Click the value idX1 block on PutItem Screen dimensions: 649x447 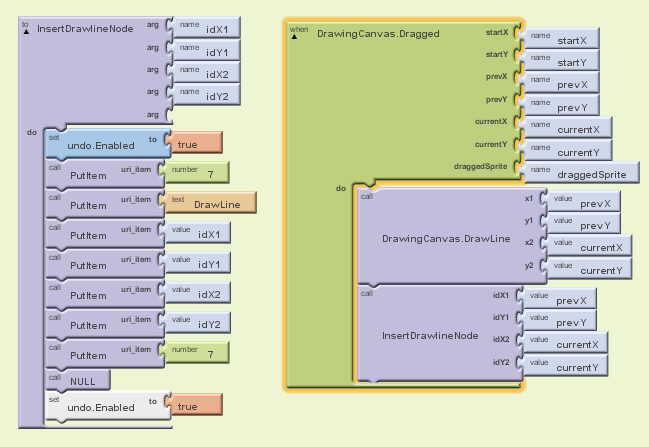[197, 233]
